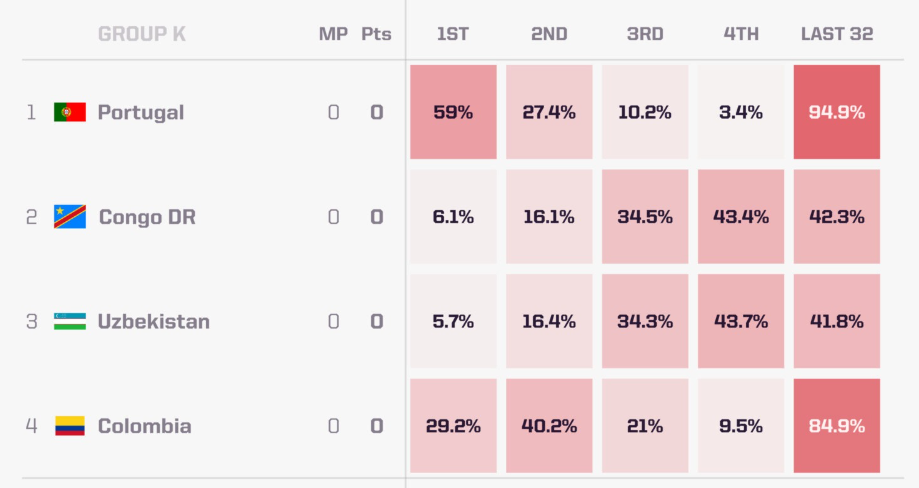The width and height of the screenshot is (919, 488).
Task: Open the Congo DR team link
Action: pos(147,217)
